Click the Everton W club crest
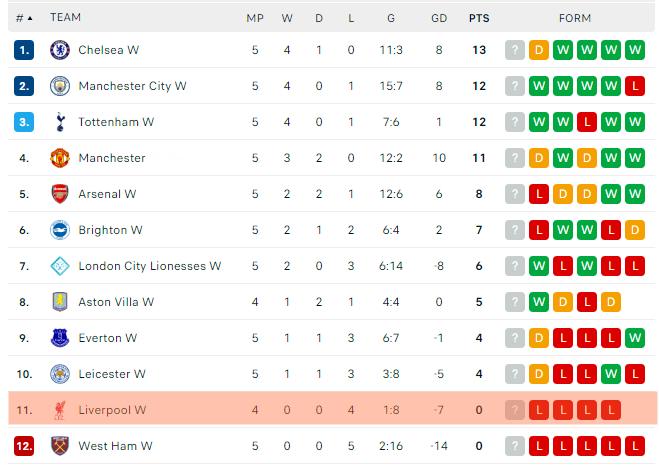 [60, 338]
